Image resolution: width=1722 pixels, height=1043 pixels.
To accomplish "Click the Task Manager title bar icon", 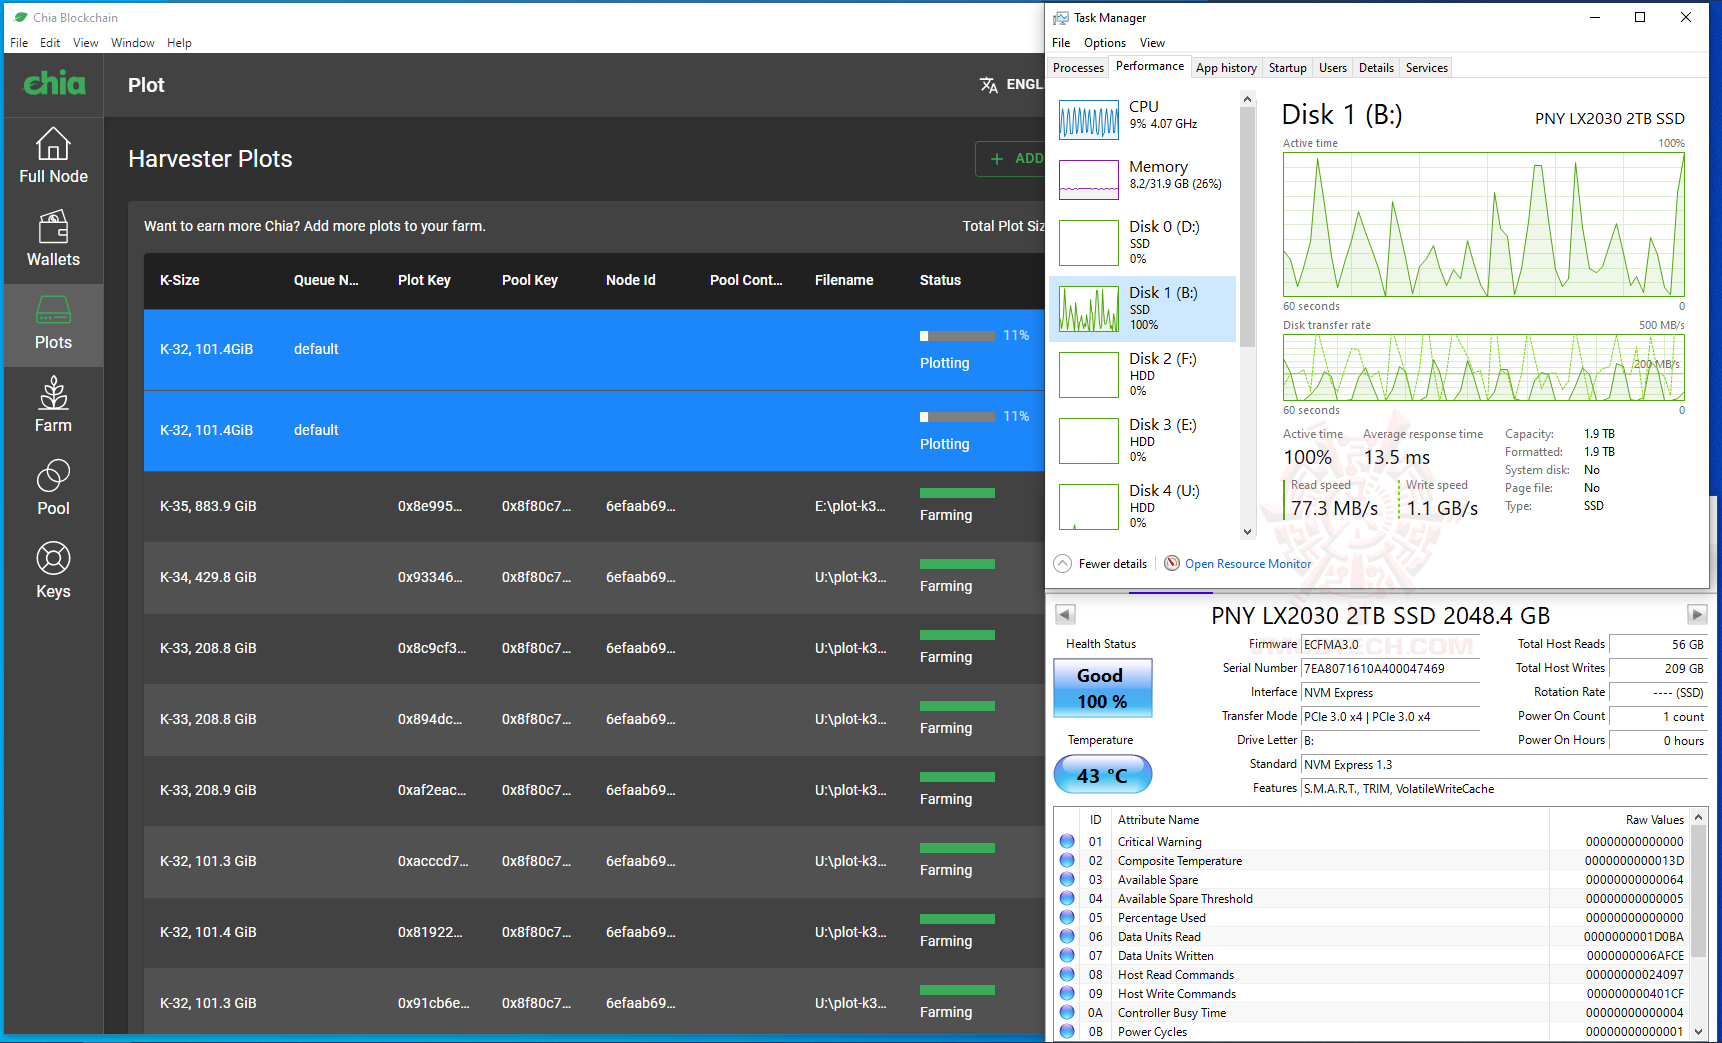I will 1061,18.
